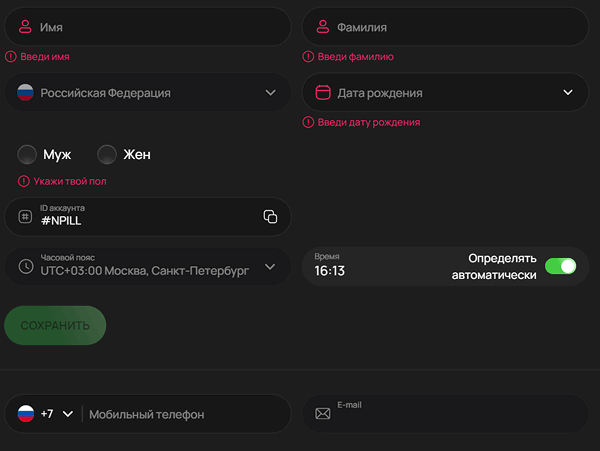Disable Определять автоматически toggle
The height and width of the screenshot is (451, 600).
561,266
